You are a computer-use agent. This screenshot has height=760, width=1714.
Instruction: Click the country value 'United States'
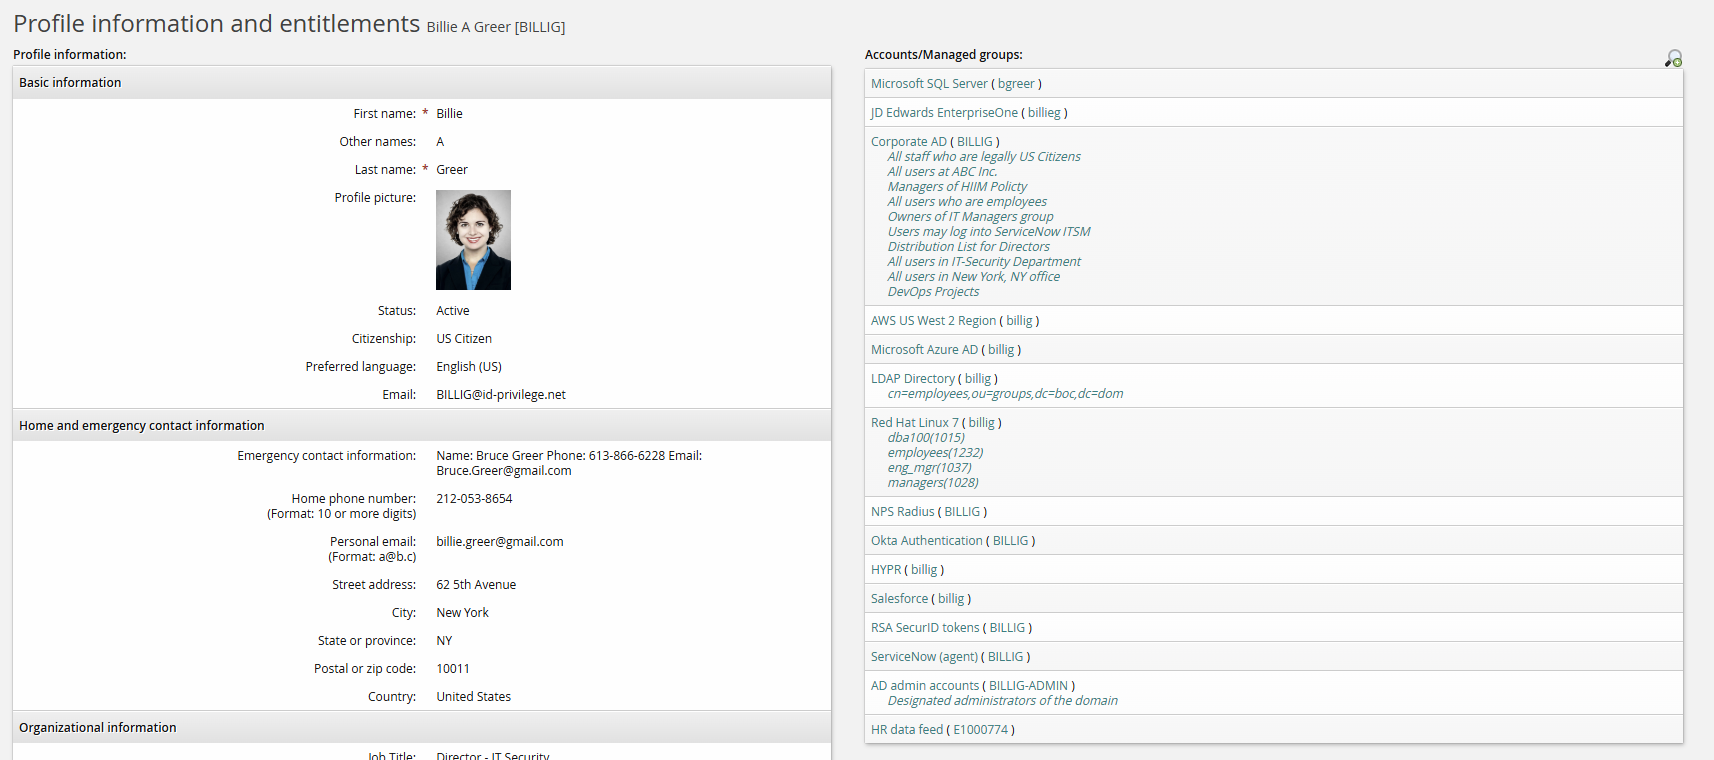tap(474, 697)
